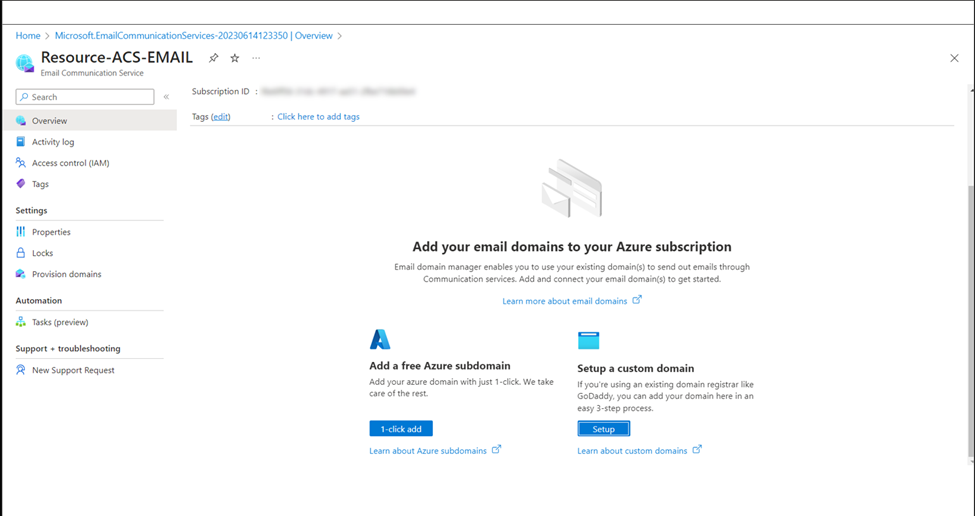Viewport: 975px width, 516px height.
Task: Click the Settings section heading
Action: pyautogui.click(x=31, y=211)
